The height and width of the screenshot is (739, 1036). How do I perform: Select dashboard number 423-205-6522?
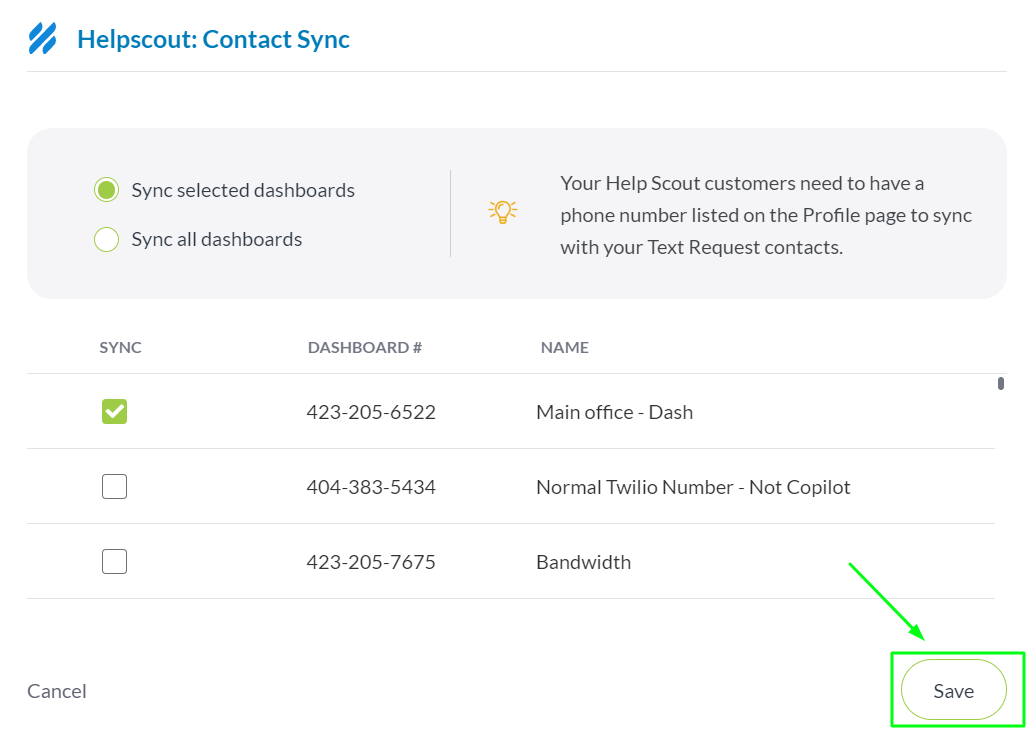[x=371, y=412]
